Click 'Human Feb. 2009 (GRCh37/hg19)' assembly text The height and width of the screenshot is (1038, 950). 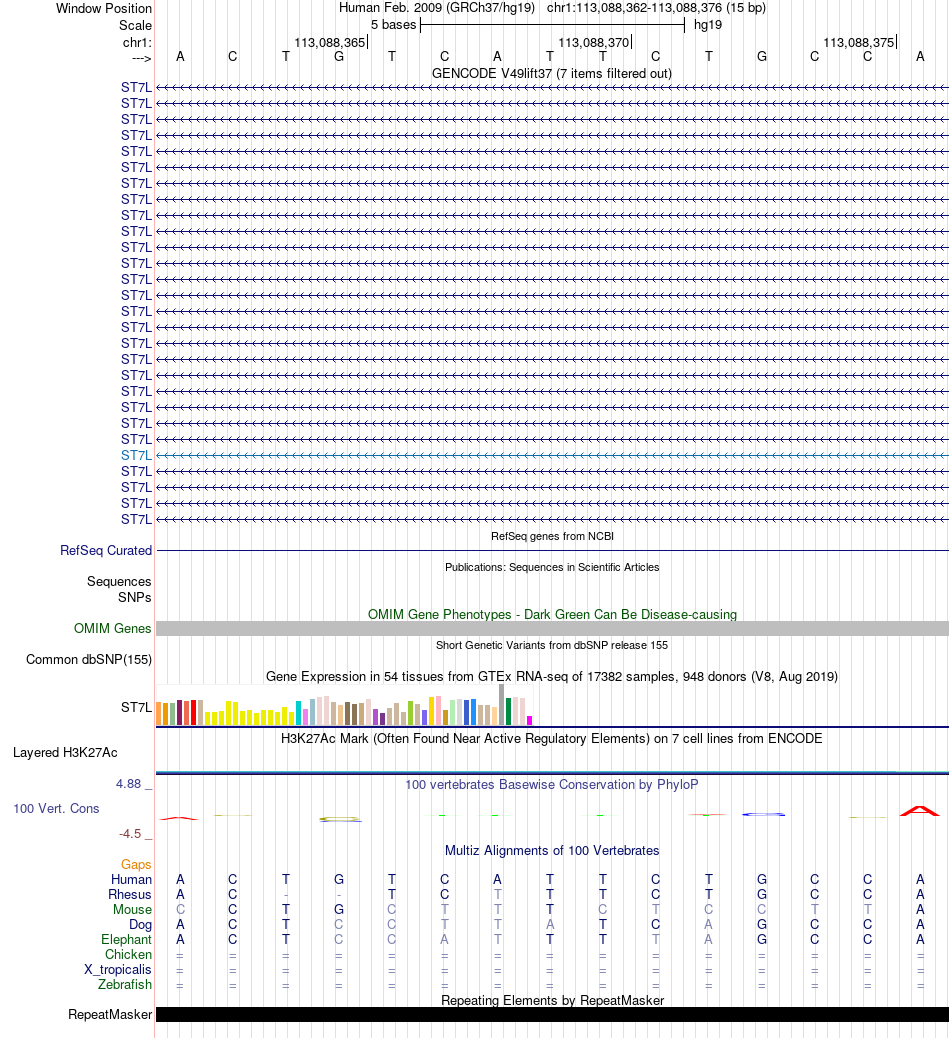coord(437,8)
